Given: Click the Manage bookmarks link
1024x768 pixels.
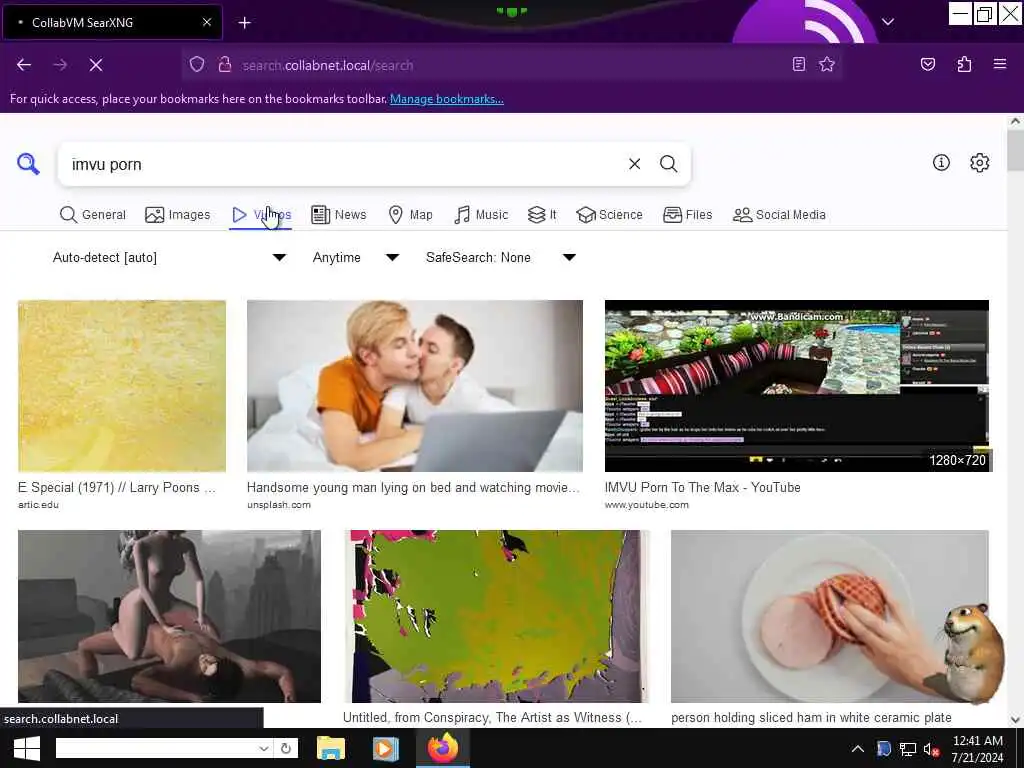Looking at the screenshot, I should [447, 99].
